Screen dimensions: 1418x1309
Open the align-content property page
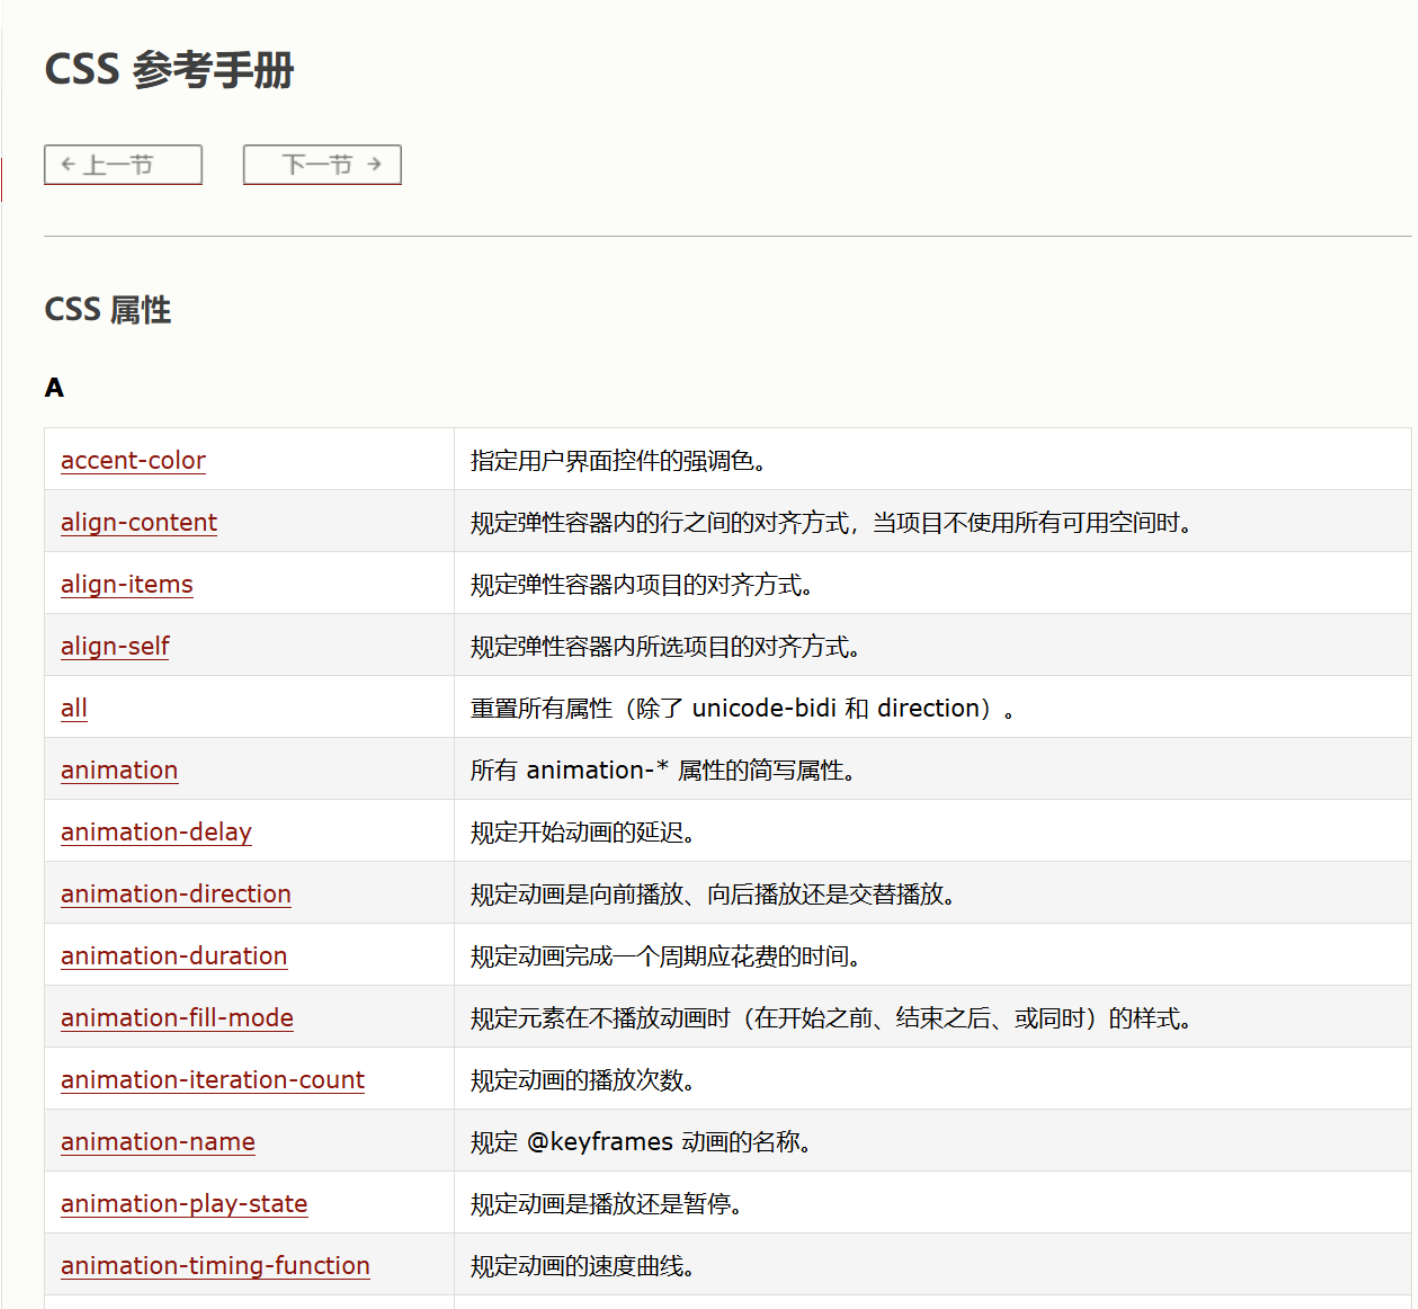(x=138, y=523)
